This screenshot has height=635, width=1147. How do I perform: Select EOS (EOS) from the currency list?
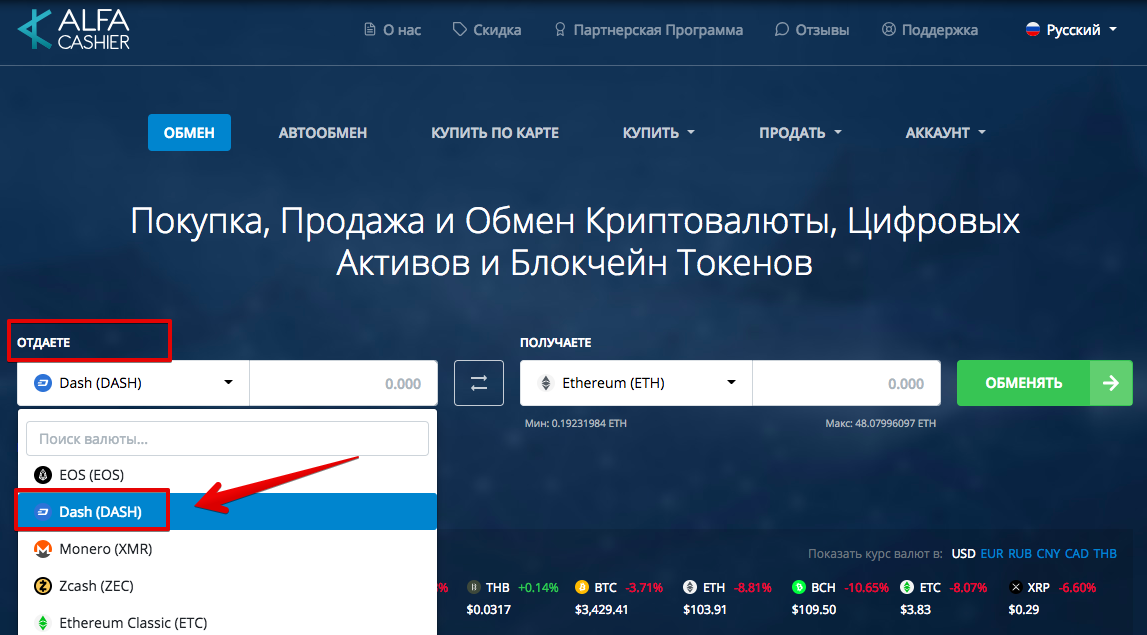pyautogui.click(x=227, y=475)
